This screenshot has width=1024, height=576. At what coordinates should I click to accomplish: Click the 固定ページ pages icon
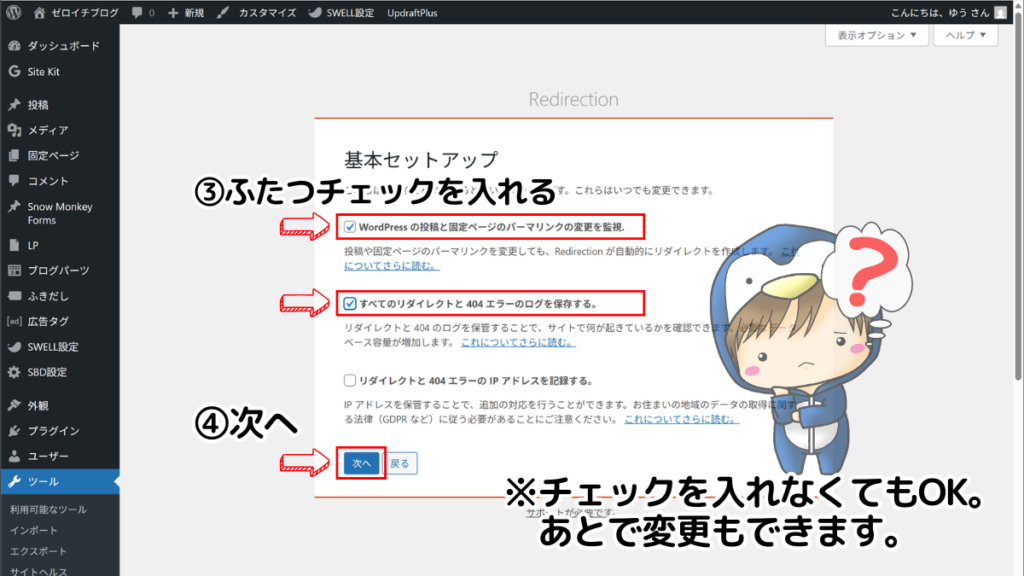[x=14, y=155]
